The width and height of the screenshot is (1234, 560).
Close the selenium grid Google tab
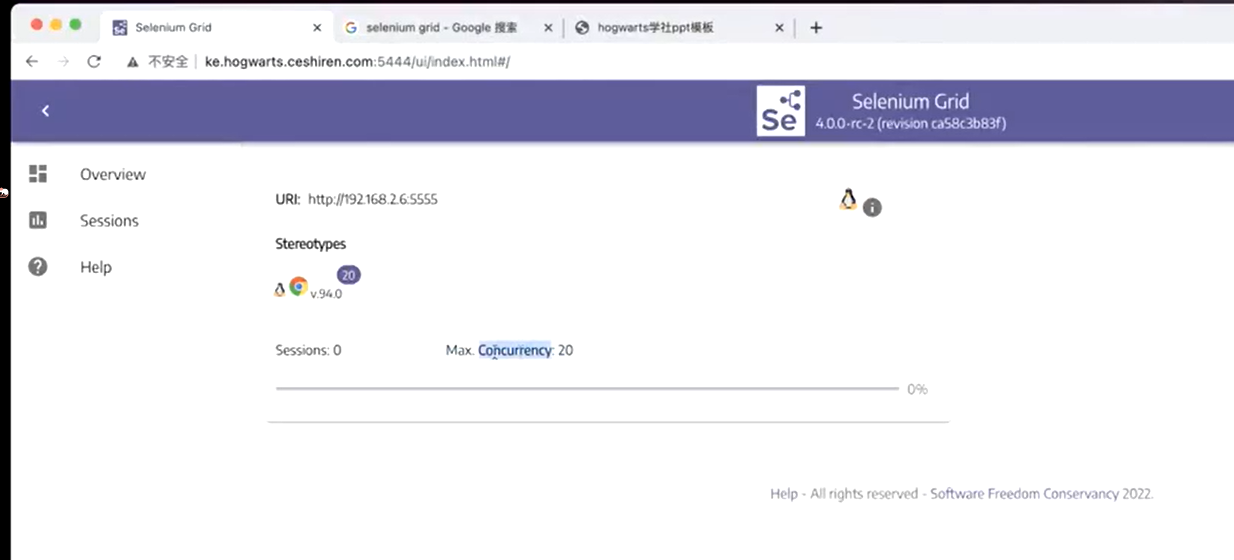[x=548, y=28]
